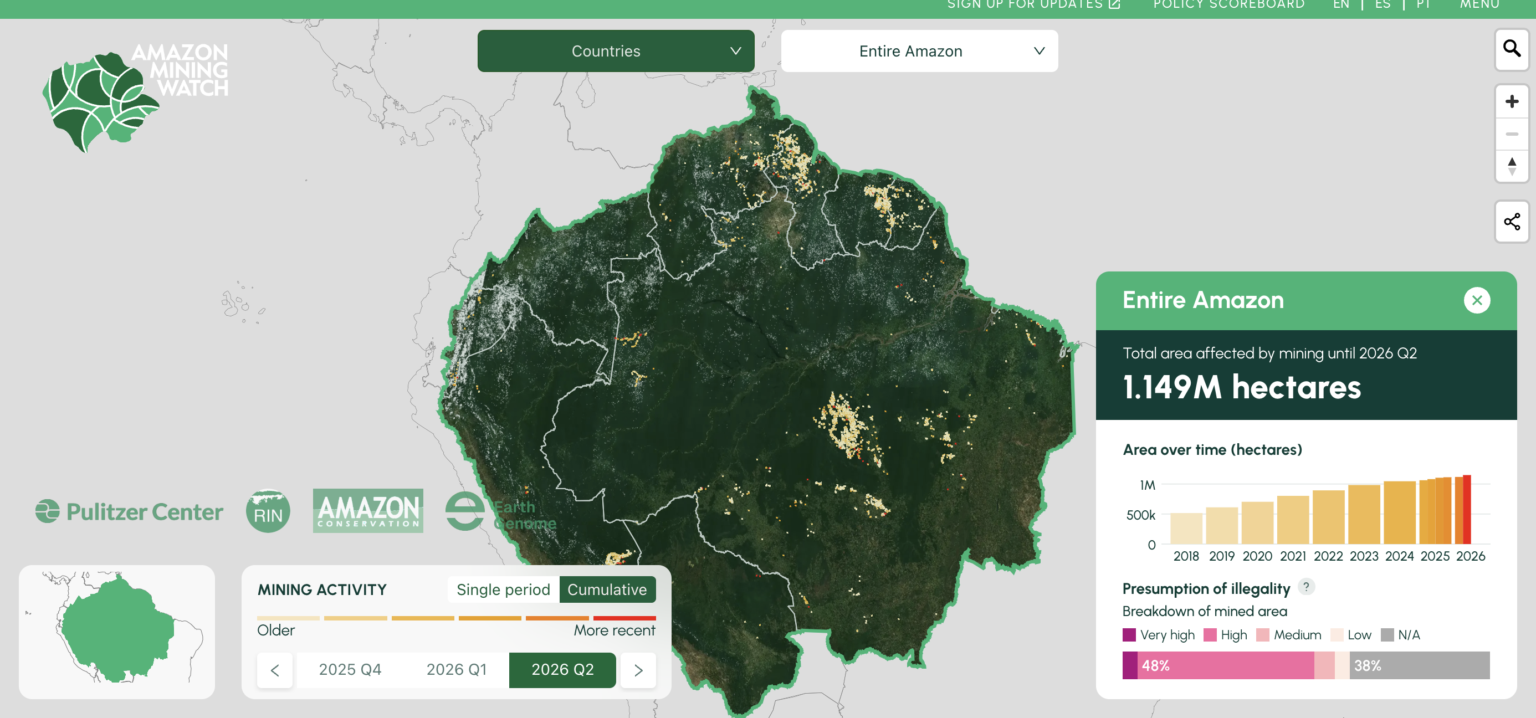Viewport: 1536px width, 718px height.
Task: Click the Amazon overview minimap thumbnail
Action: coord(117,632)
